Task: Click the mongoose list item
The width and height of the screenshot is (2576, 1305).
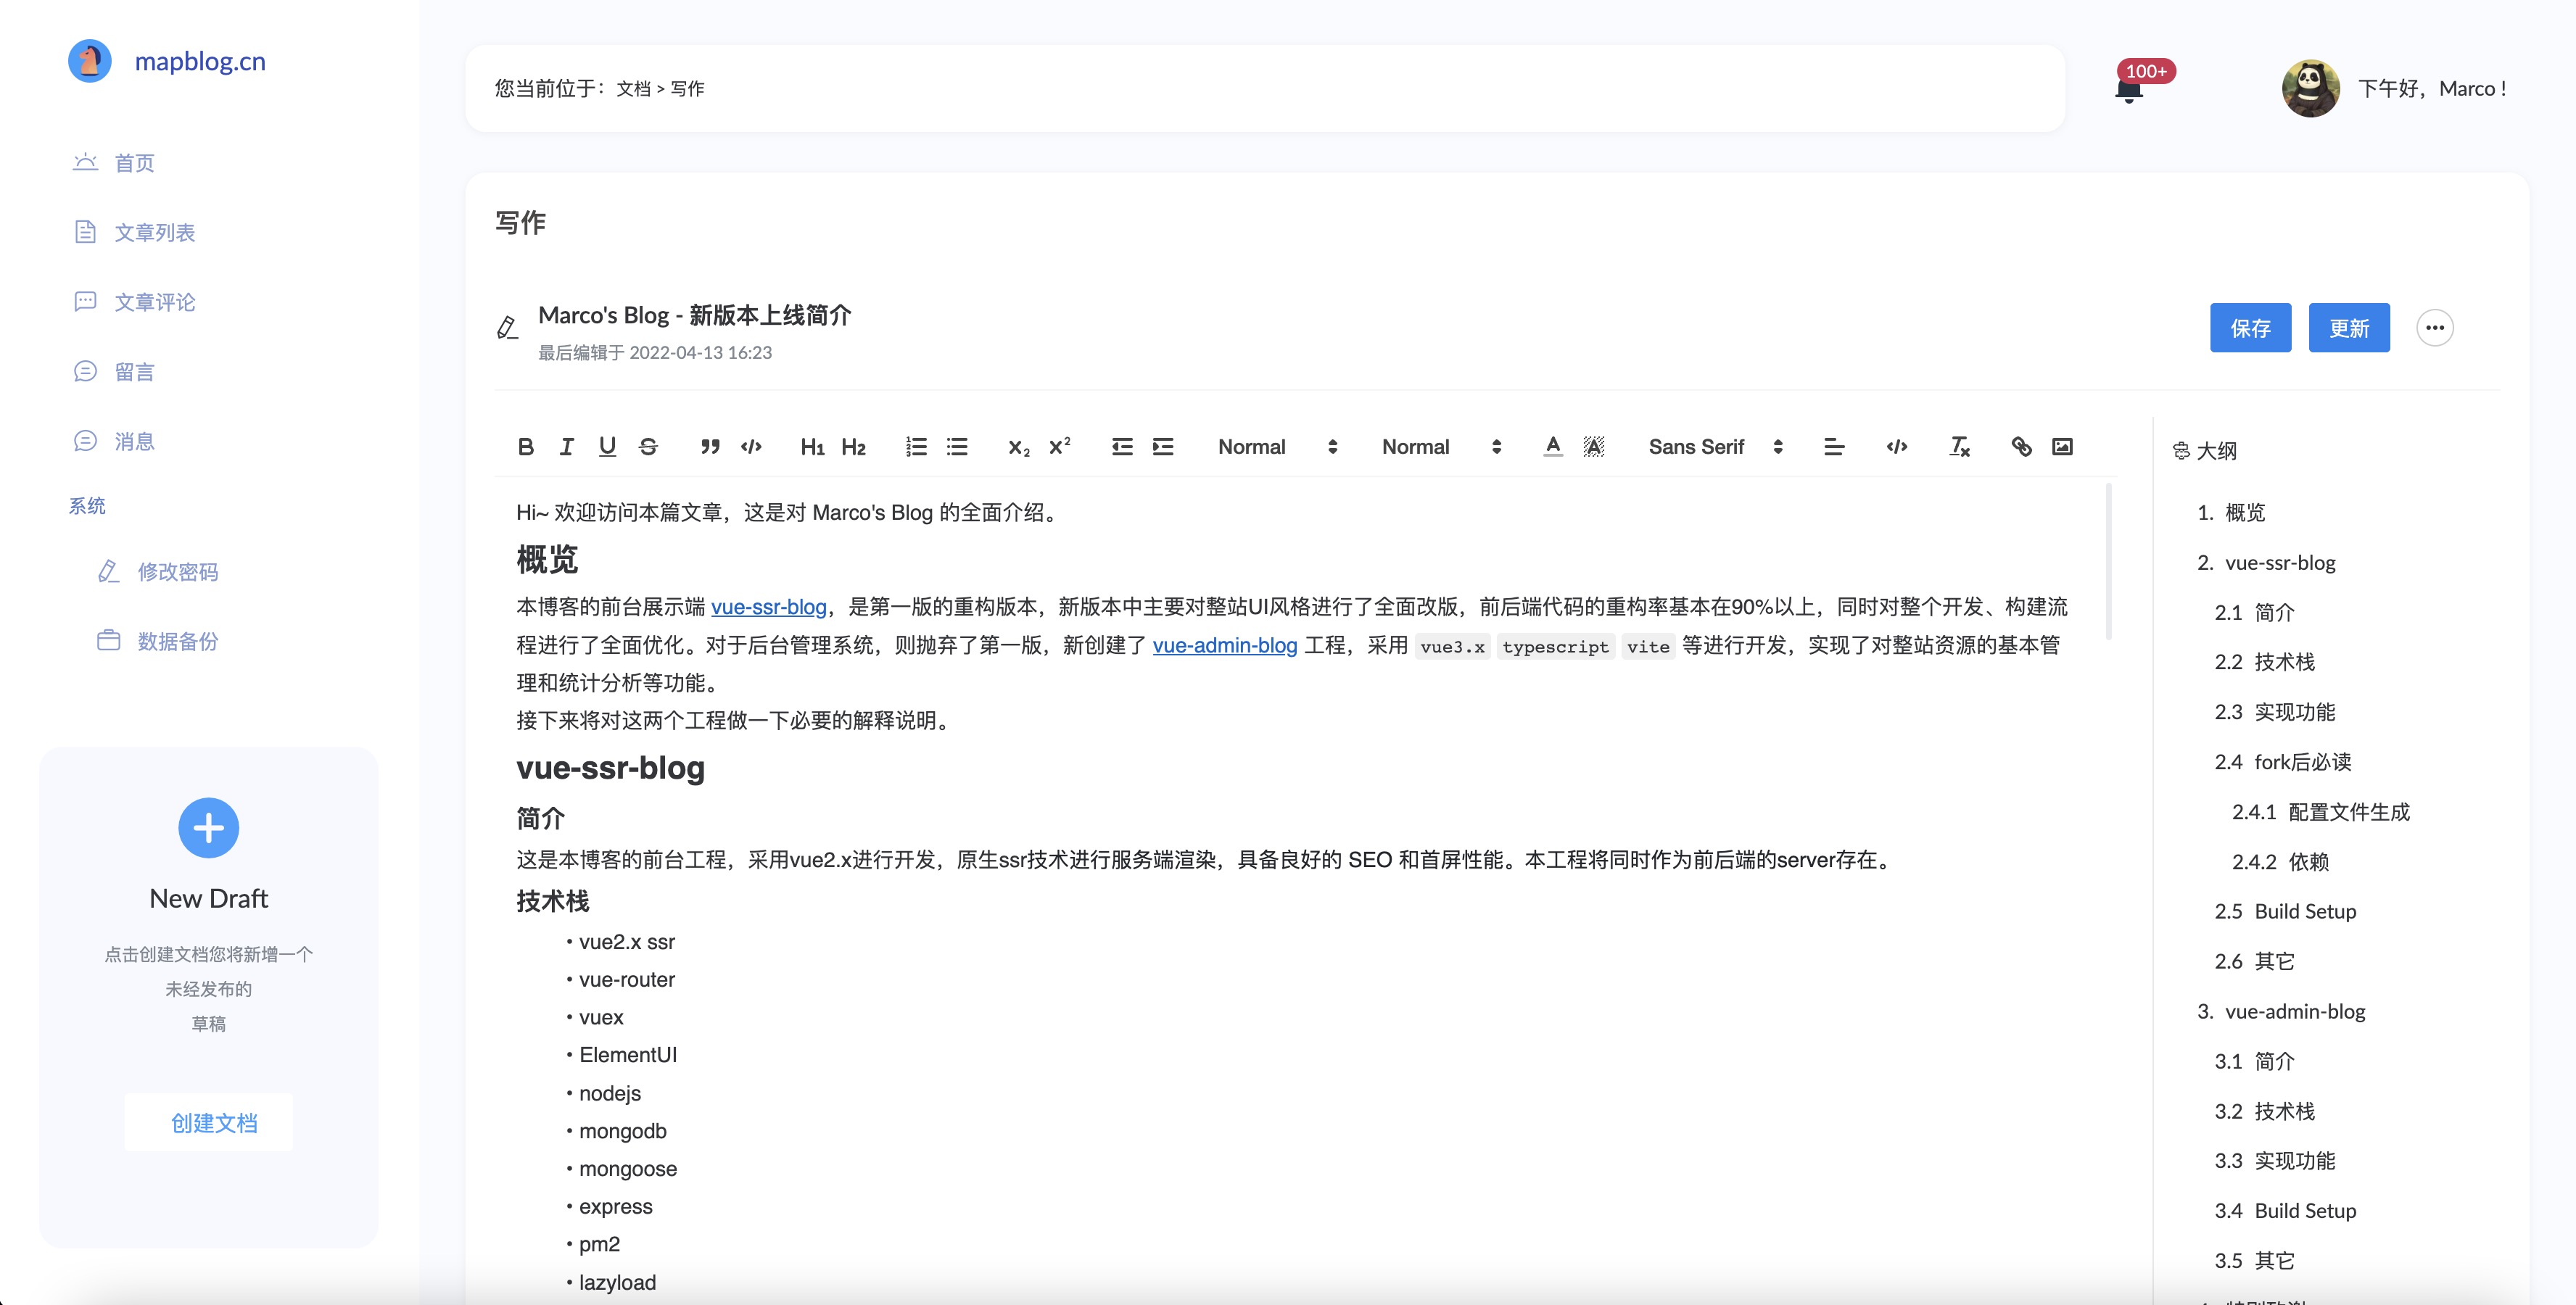Action: [x=628, y=1169]
